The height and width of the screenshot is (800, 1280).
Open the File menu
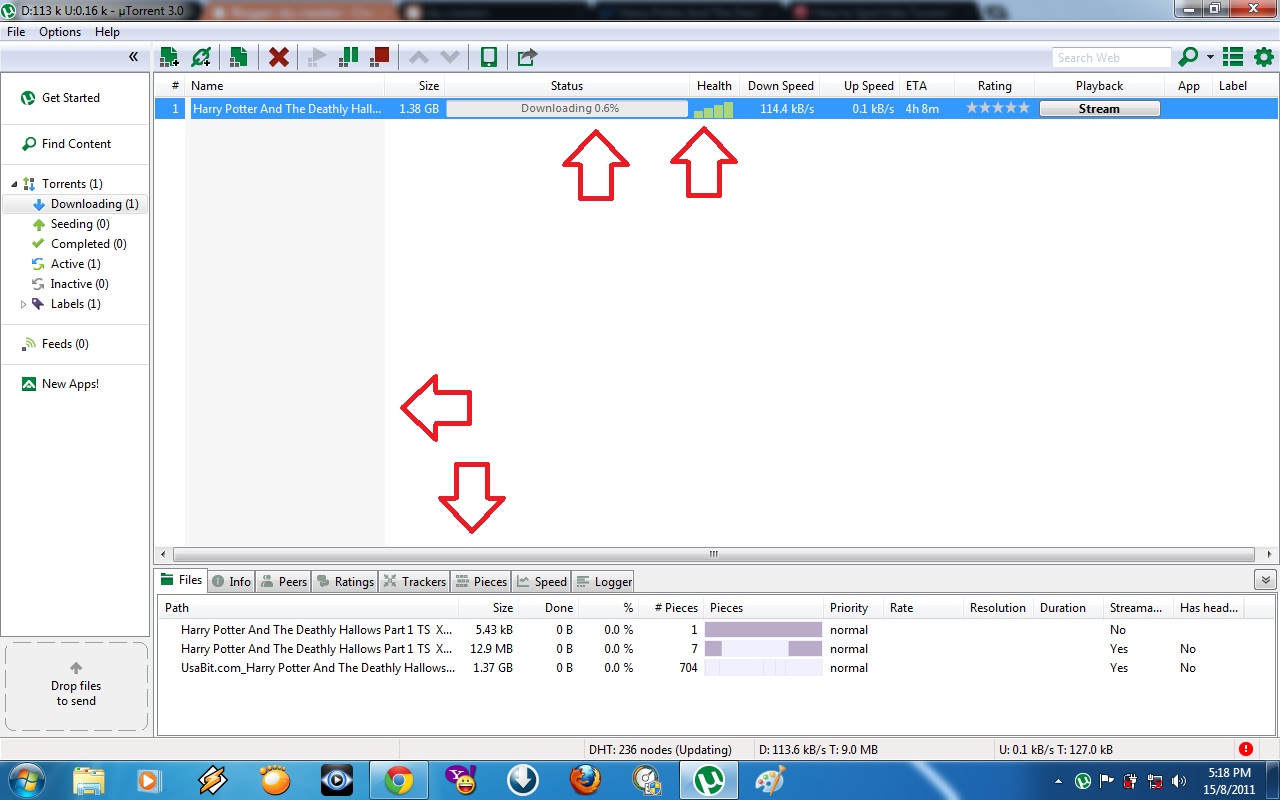pyautogui.click(x=16, y=32)
